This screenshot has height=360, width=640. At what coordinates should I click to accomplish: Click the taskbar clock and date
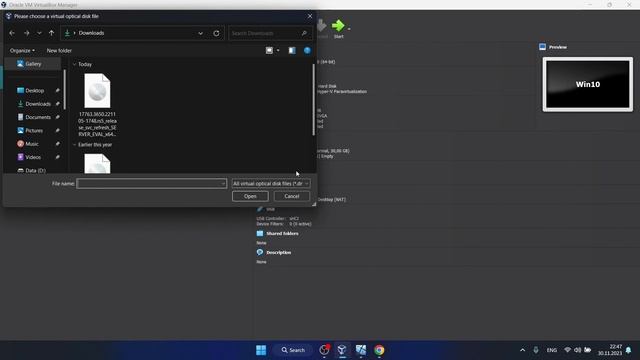coord(610,350)
